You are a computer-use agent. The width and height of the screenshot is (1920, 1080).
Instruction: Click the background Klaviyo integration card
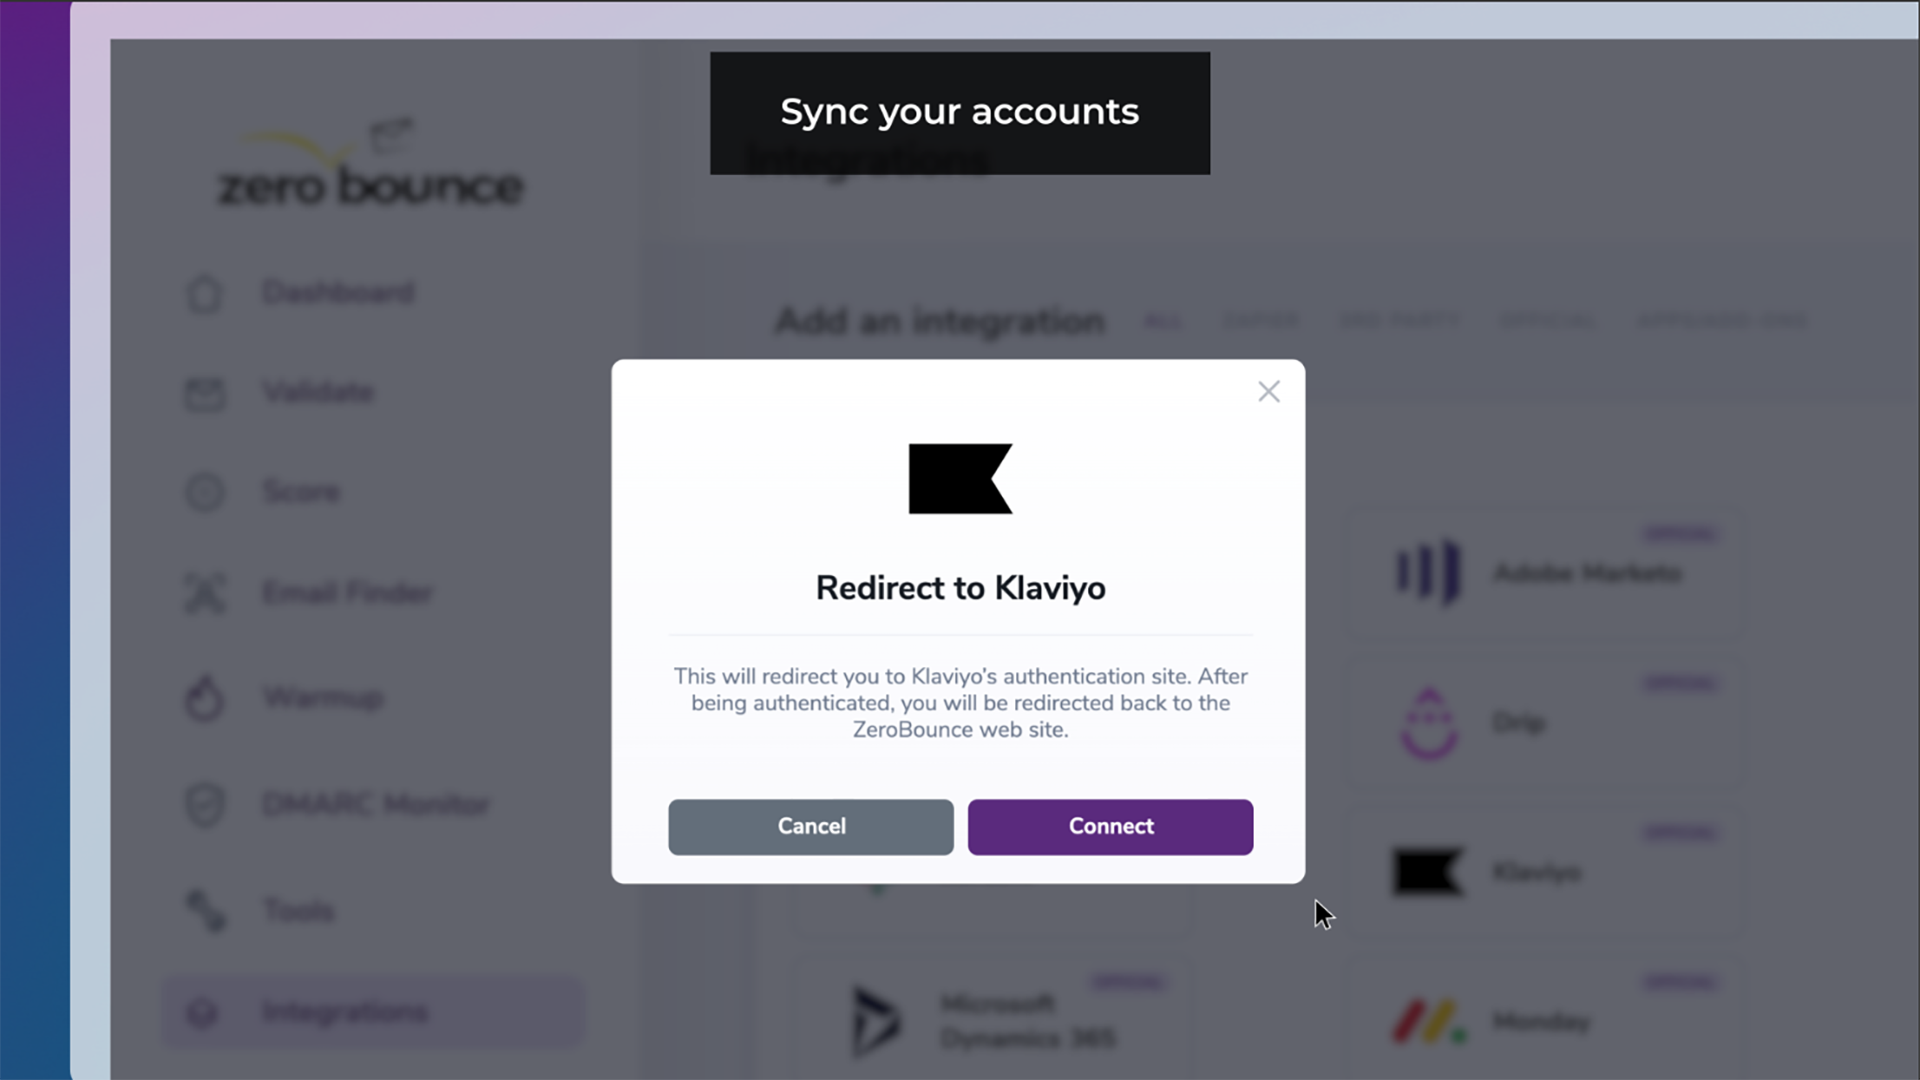coord(1535,872)
